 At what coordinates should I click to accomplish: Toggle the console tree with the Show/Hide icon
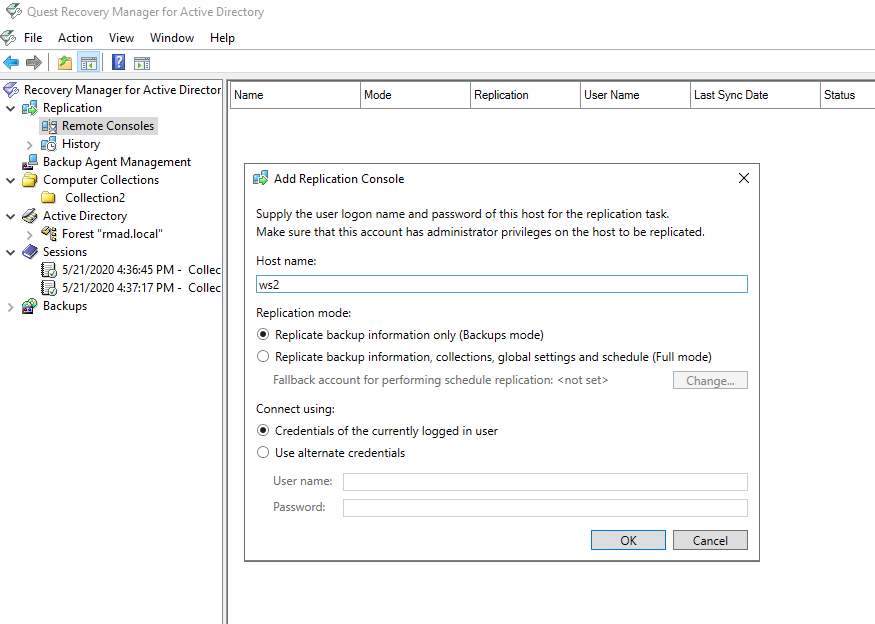[x=88, y=62]
